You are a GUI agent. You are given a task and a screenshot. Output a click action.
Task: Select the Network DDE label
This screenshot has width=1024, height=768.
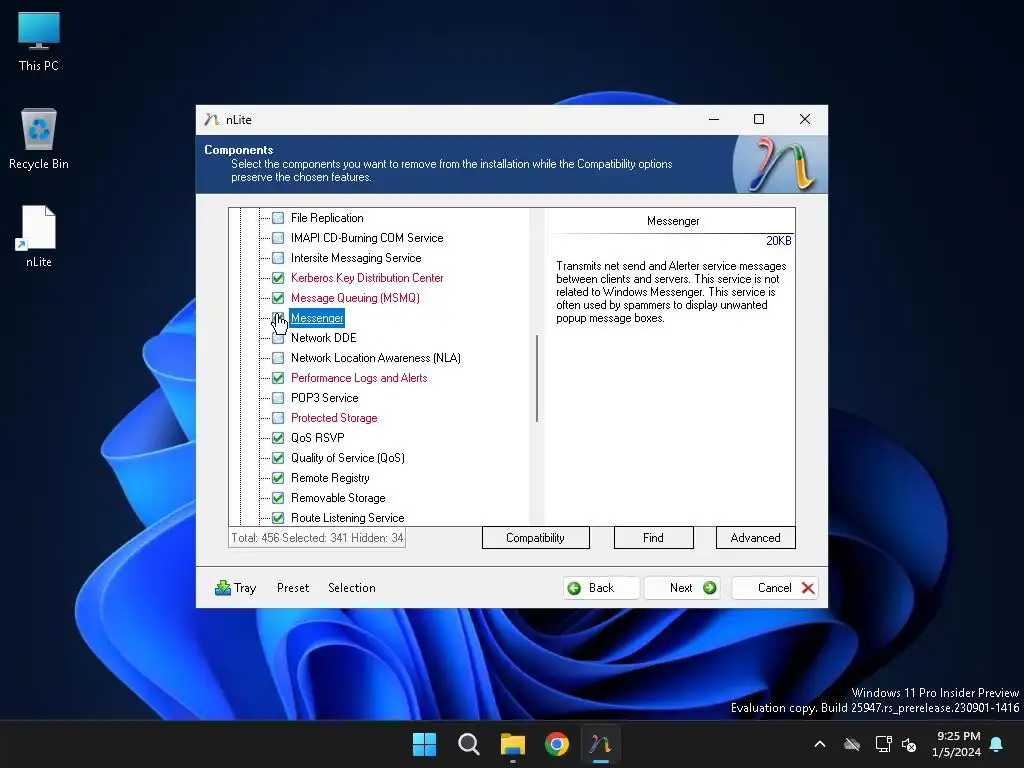click(323, 338)
